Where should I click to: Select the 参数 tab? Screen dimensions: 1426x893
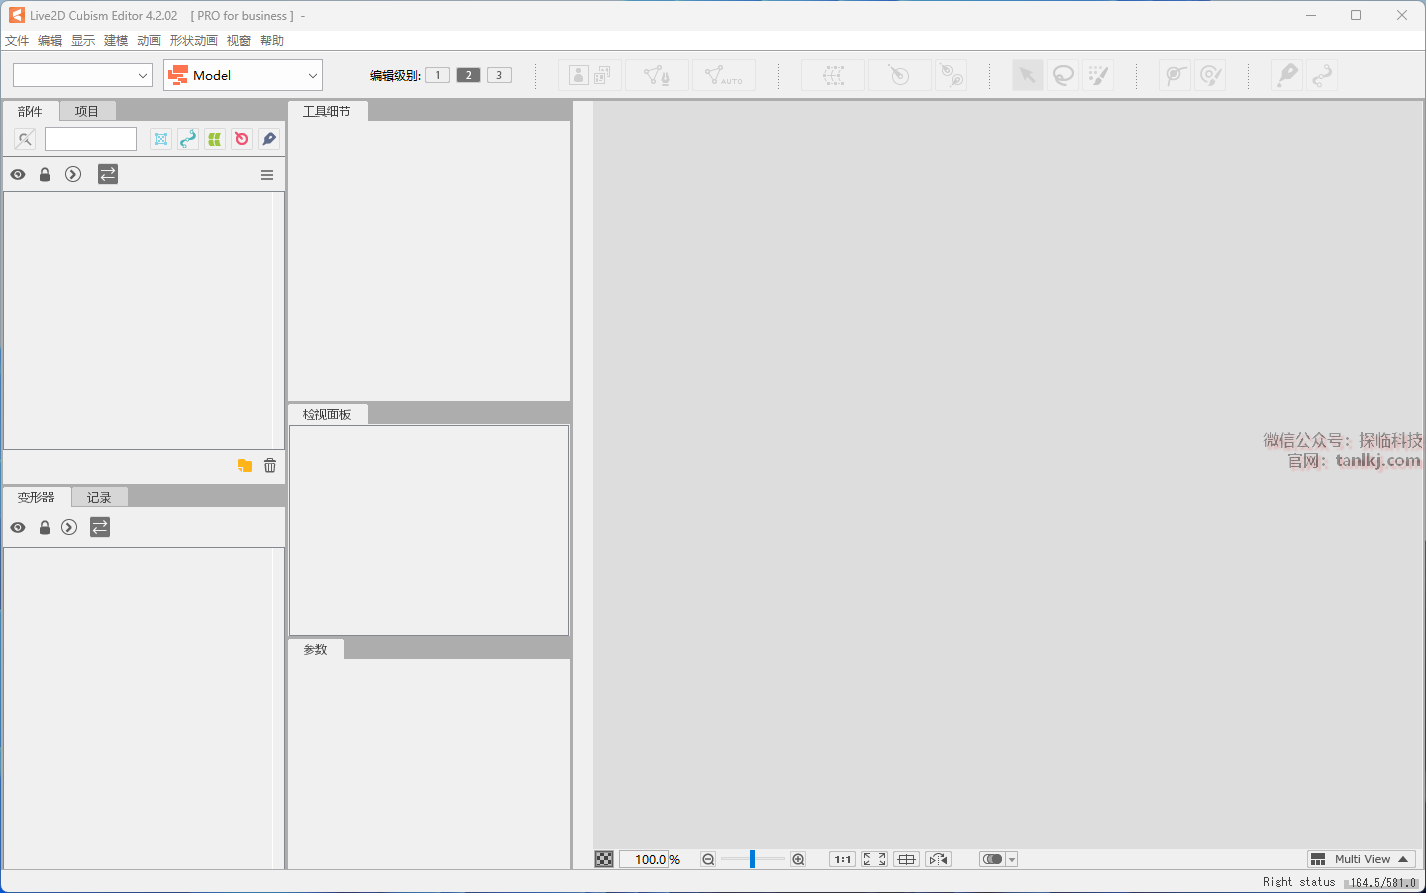pos(315,649)
